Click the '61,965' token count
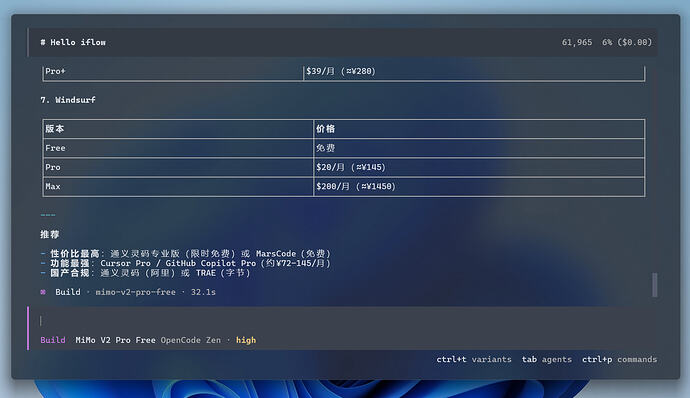 coord(577,42)
